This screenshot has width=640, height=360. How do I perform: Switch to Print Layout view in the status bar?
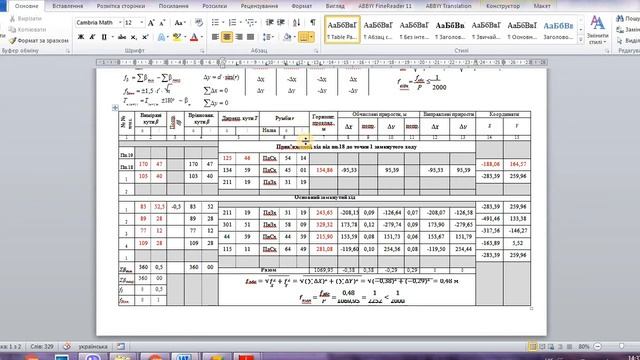(x=533, y=347)
